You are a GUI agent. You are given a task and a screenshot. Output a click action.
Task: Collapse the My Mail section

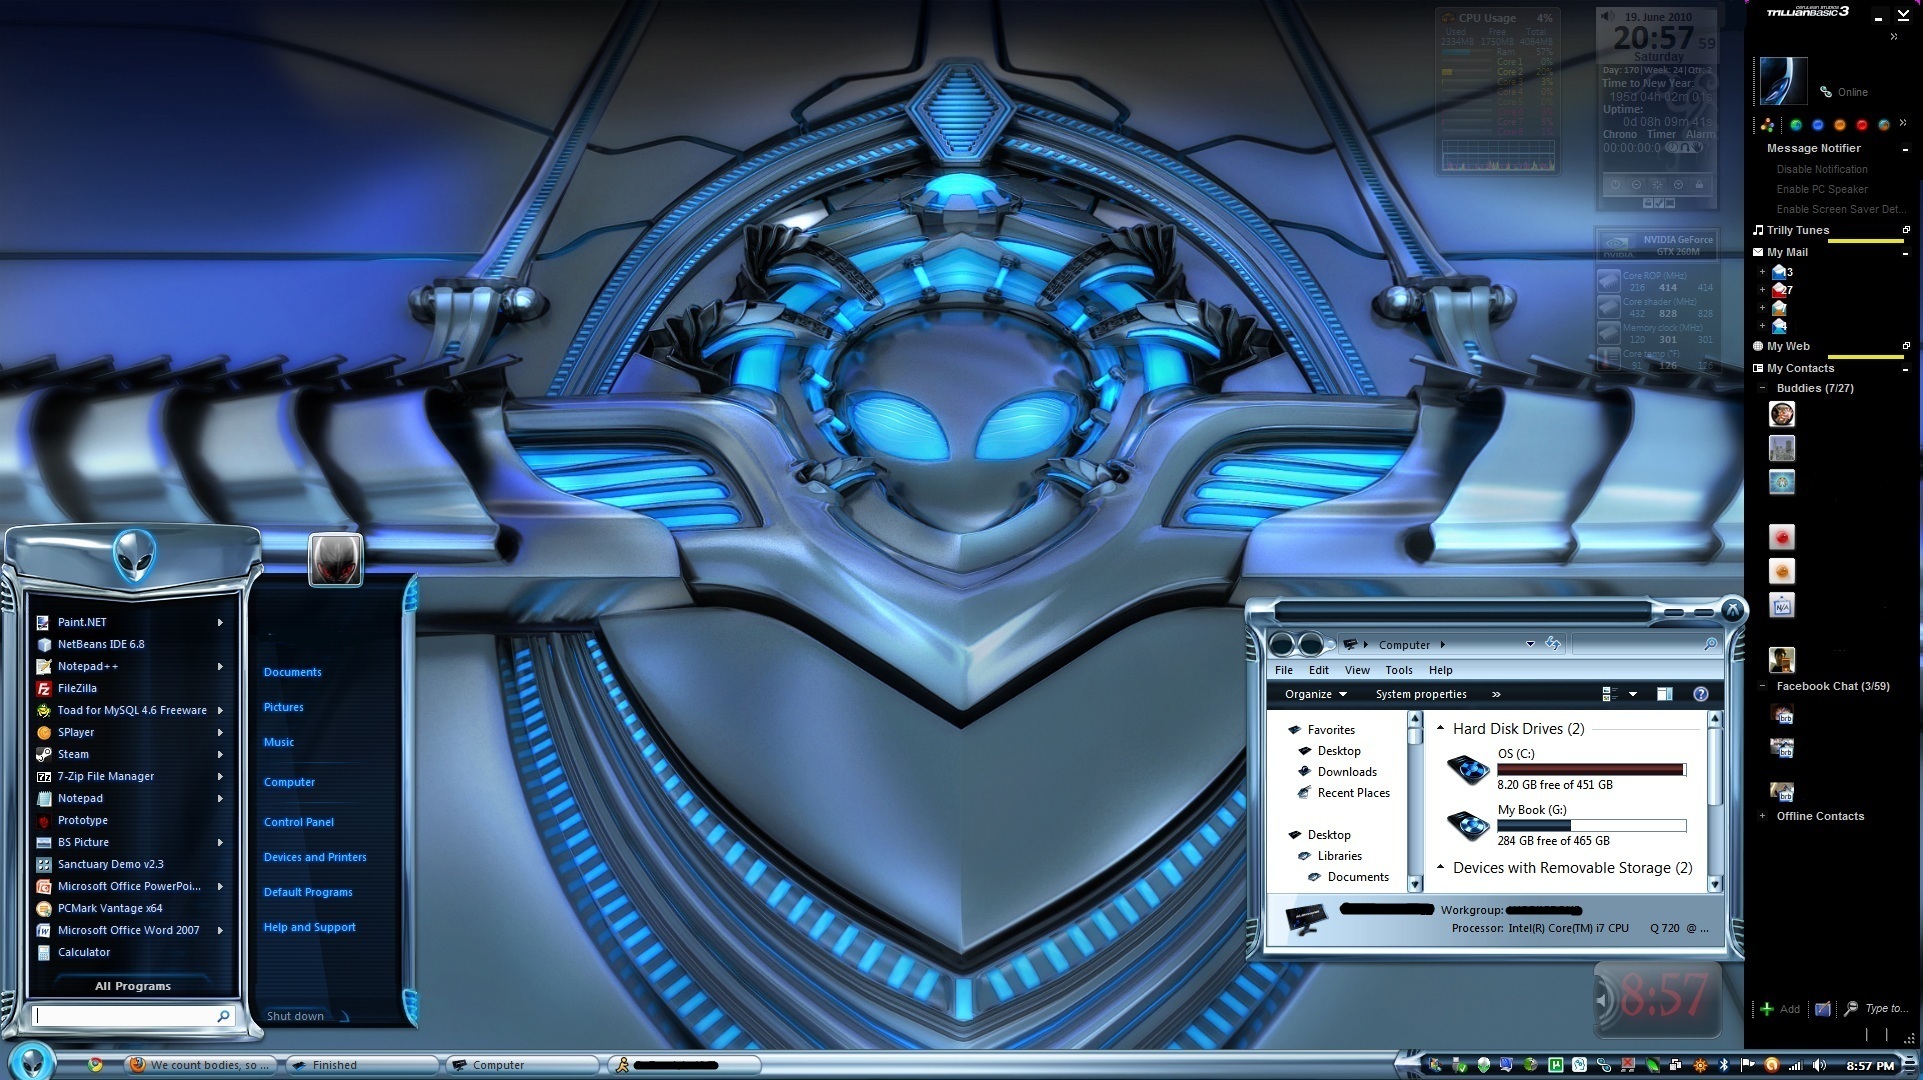[x=1905, y=253]
